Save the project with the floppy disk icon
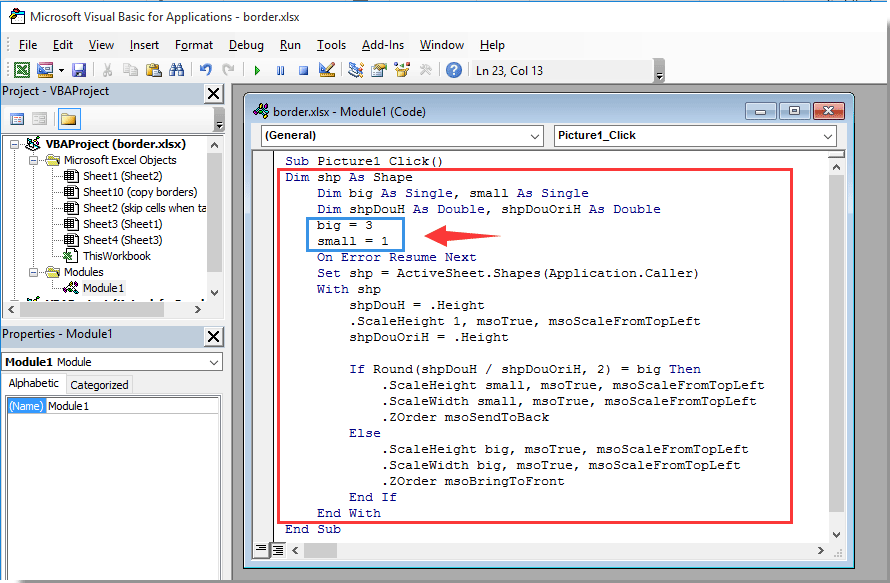The image size is (890, 583). coord(79,70)
